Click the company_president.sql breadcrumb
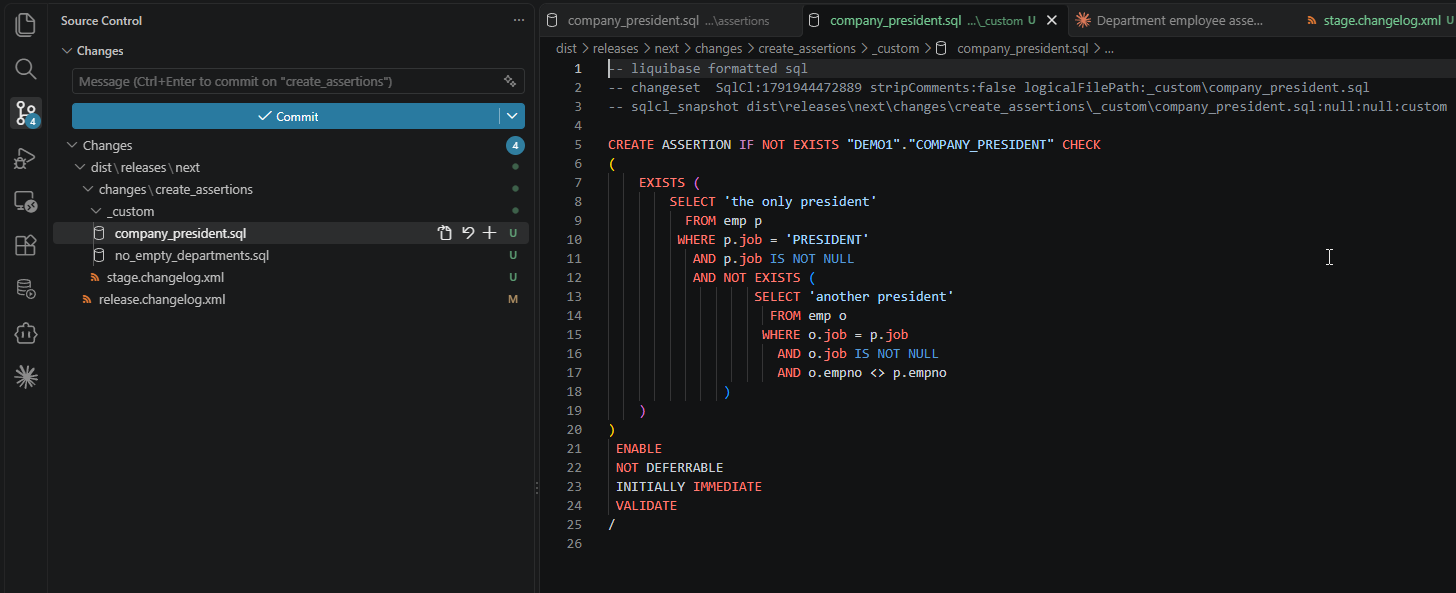This screenshot has height=593, width=1456. 1022,48
